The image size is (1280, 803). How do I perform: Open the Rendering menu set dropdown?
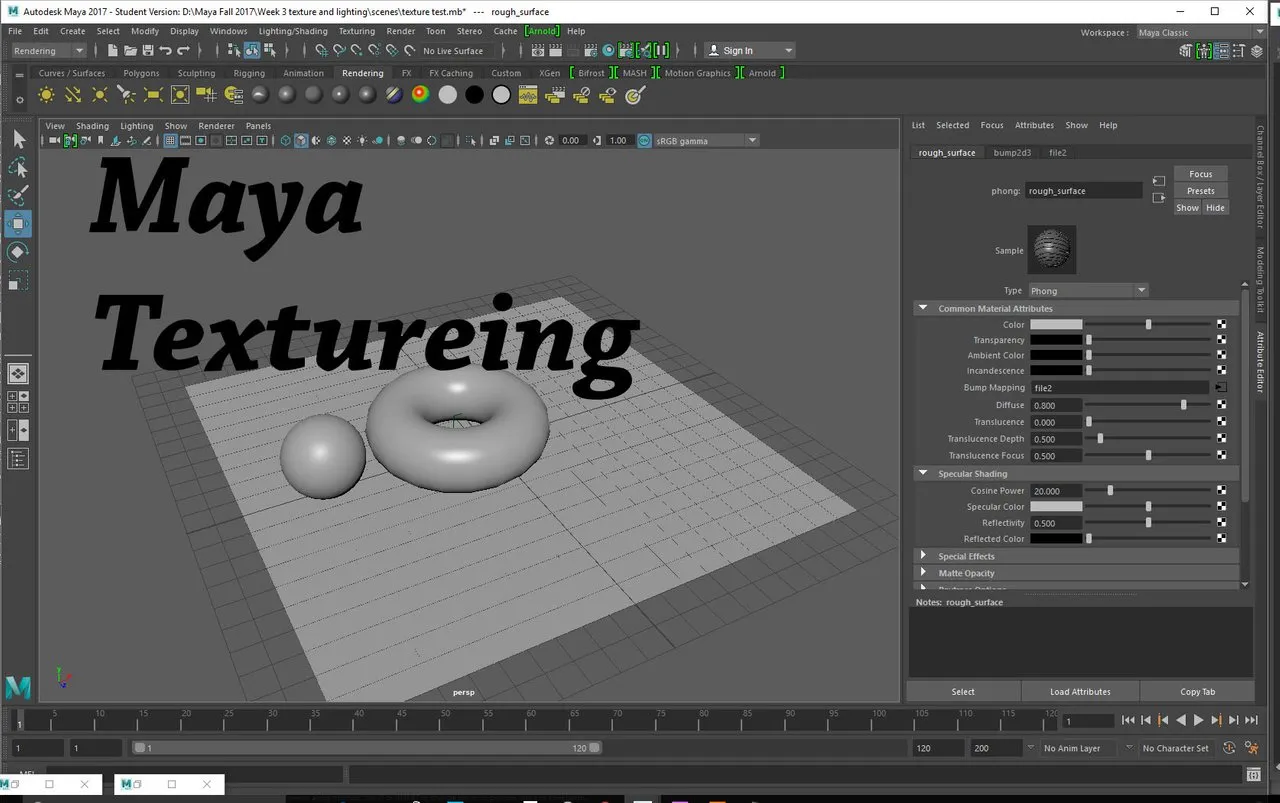pos(49,51)
